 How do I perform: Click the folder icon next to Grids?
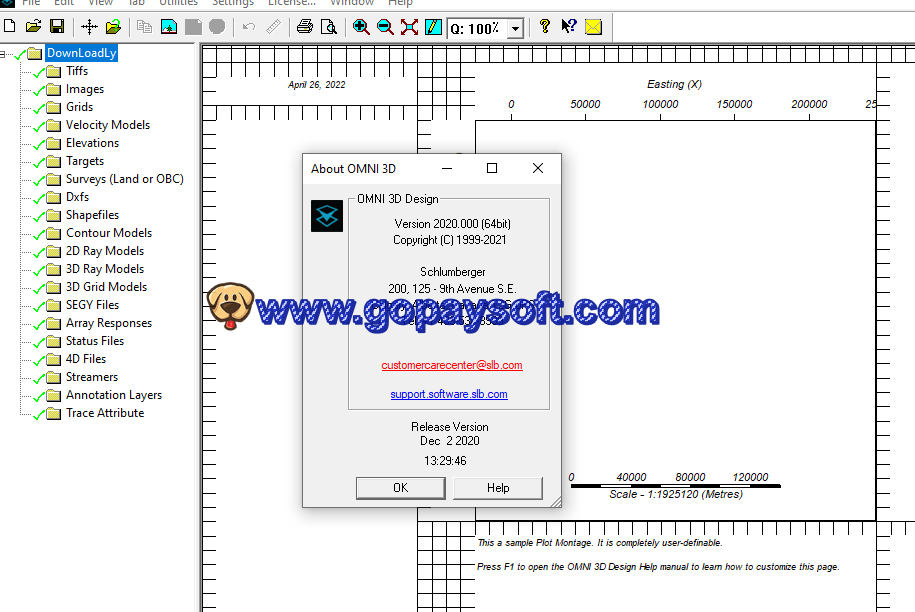[x=54, y=107]
